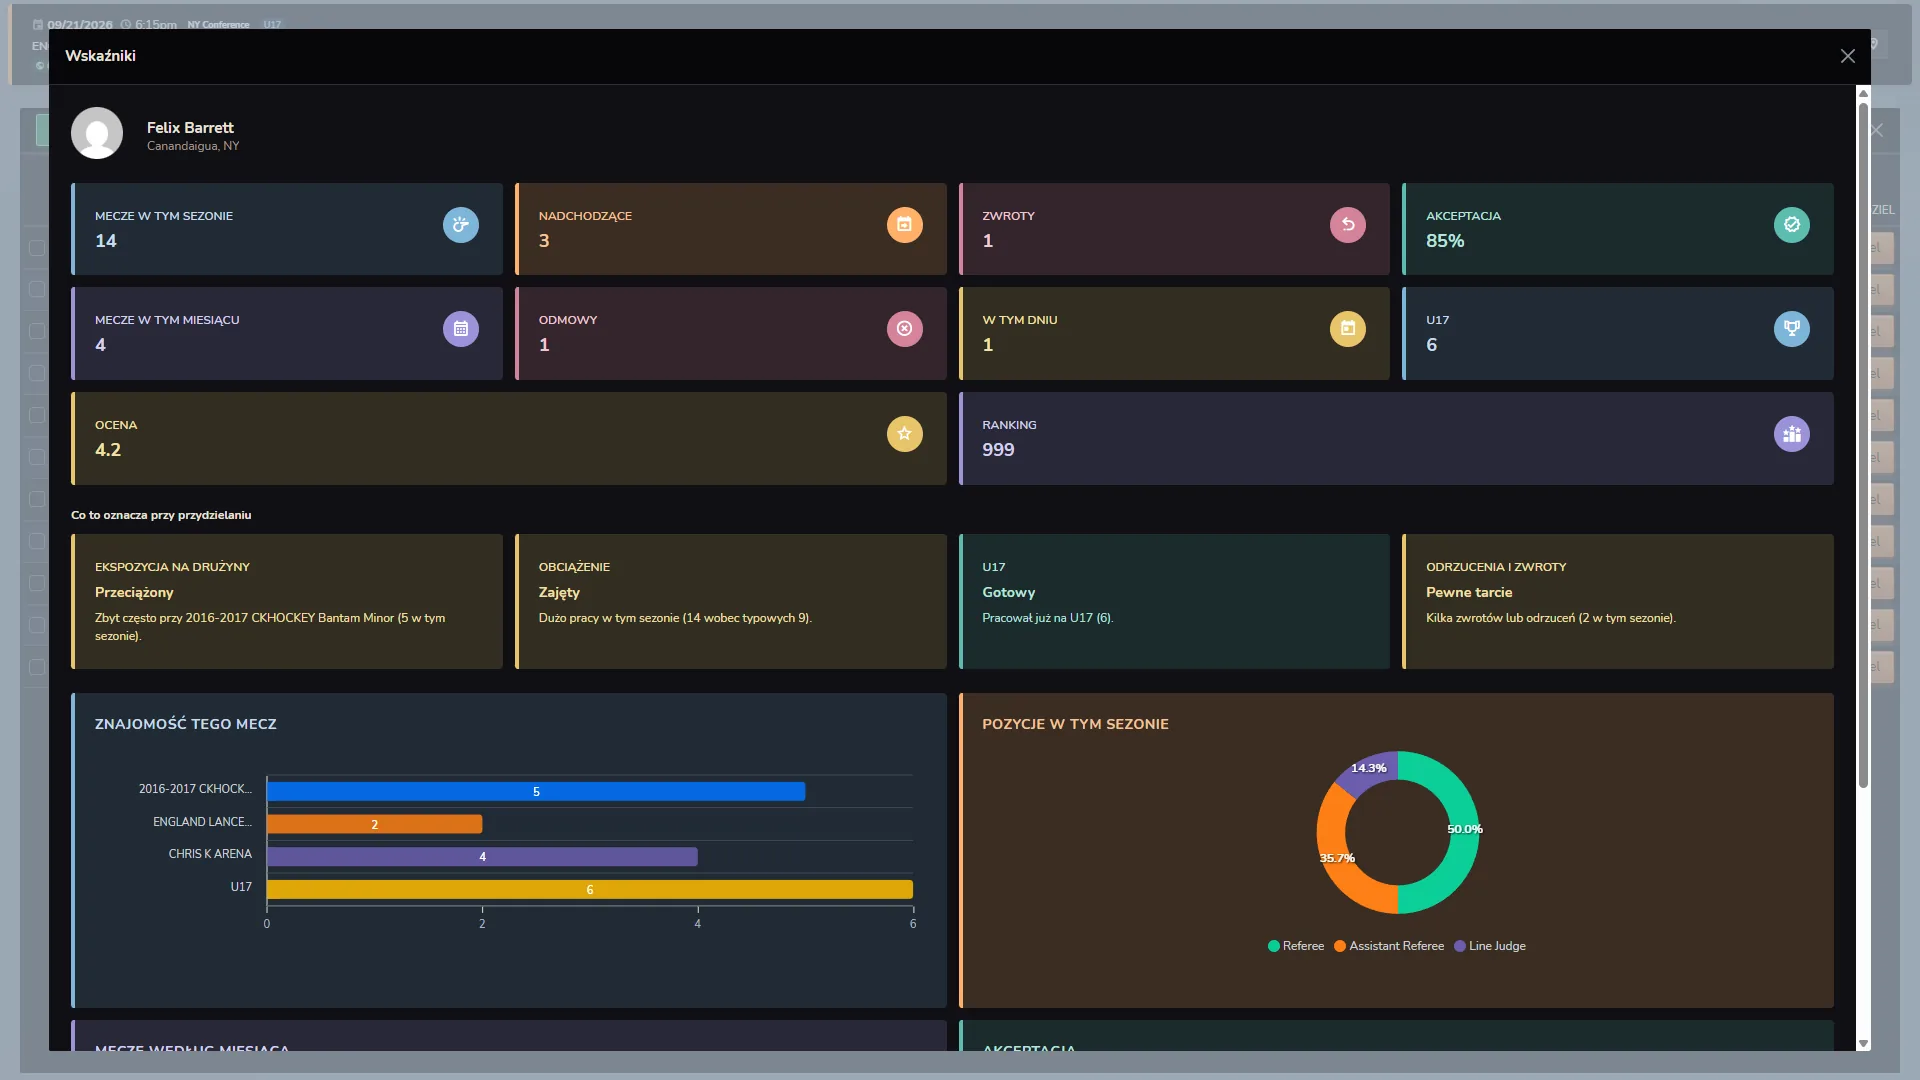Toggle Line Judge legend entry
The image size is (1920, 1080).
pos(1489,946)
